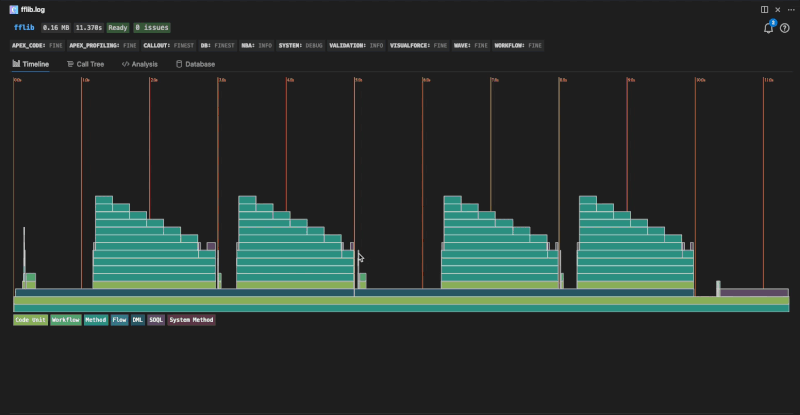The image size is (800, 415).
Task: Select the full-width teal bar at the timeline bottom
Action: point(401,308)
